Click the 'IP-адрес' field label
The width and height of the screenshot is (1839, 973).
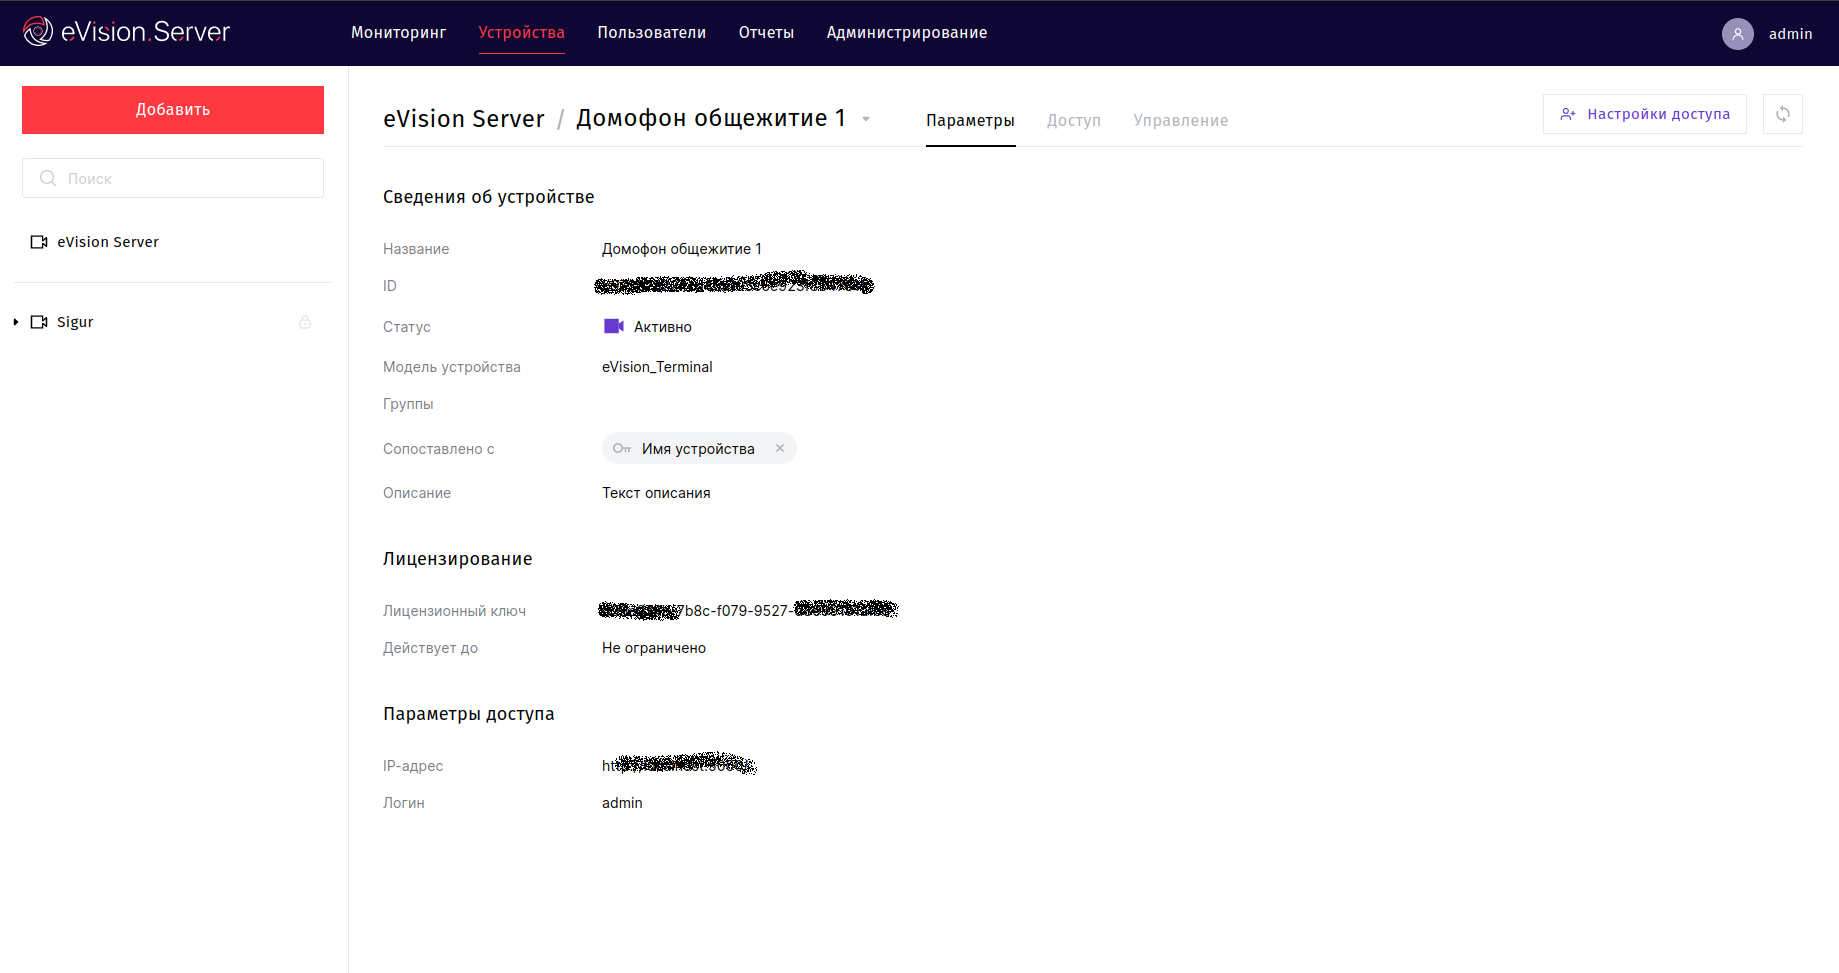pos(413,766)
